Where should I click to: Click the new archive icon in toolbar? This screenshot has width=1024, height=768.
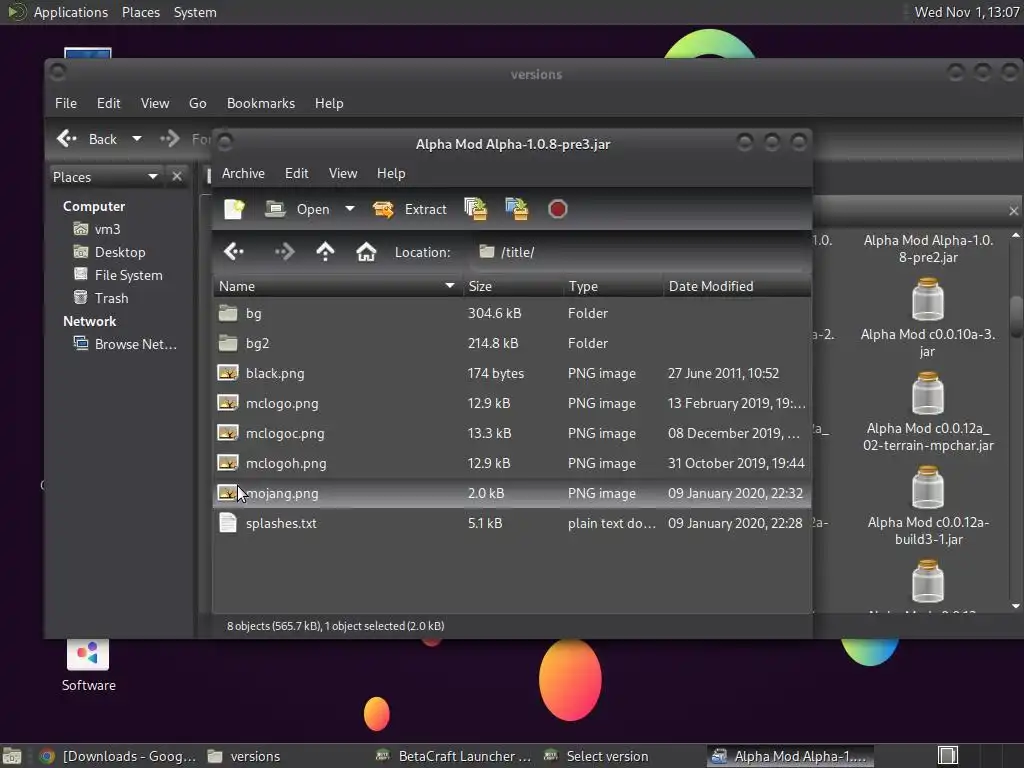[234, 209]
